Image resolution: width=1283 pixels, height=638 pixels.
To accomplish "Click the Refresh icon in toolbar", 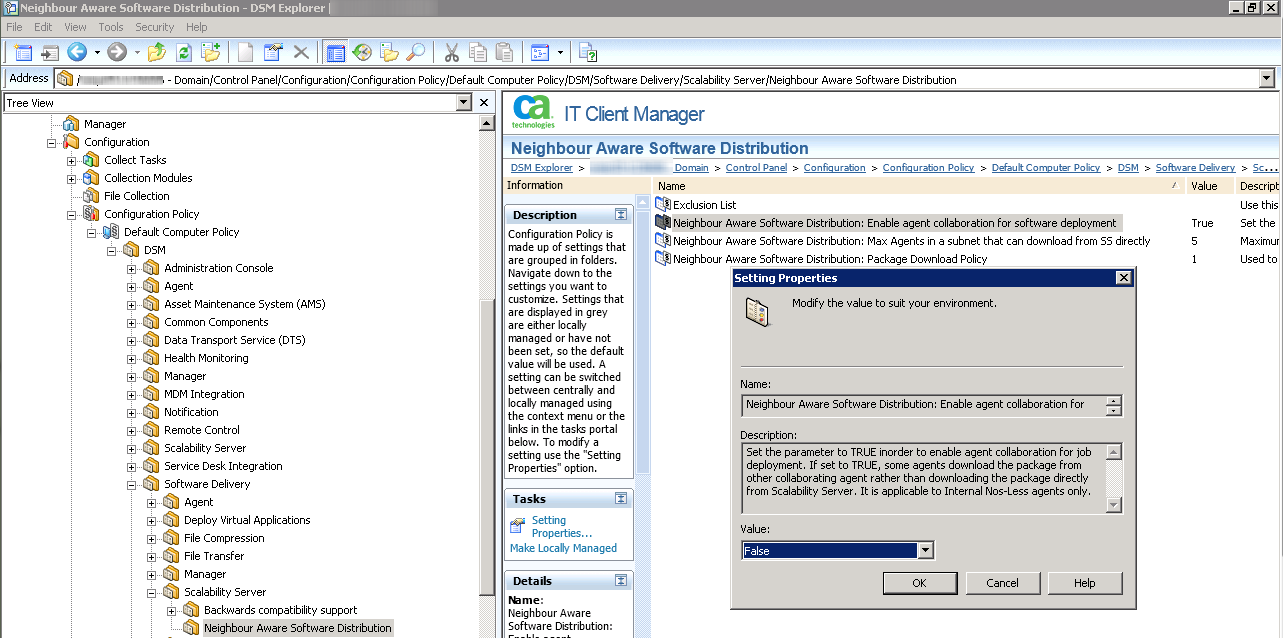I will coord(184,52).
